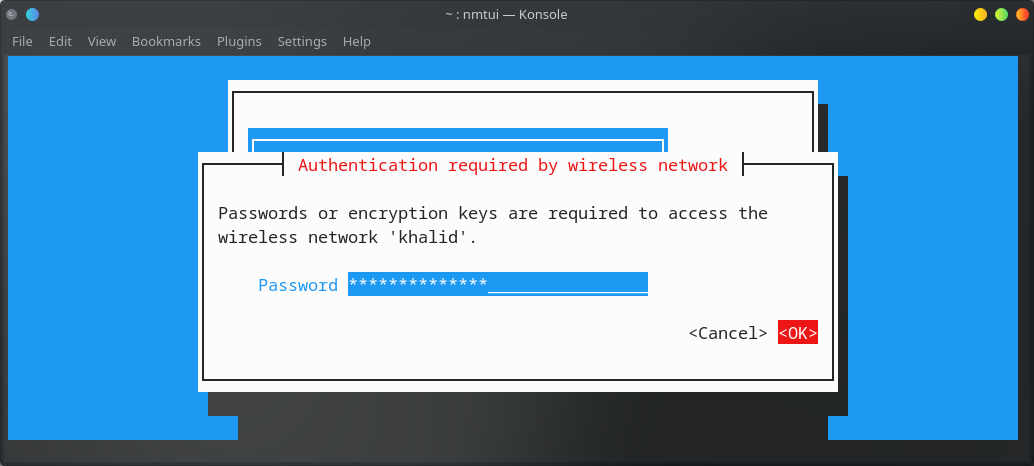Select Cancel in the authentication dialog
Screen dimensions: 1034x466
(x=728, y=333)
